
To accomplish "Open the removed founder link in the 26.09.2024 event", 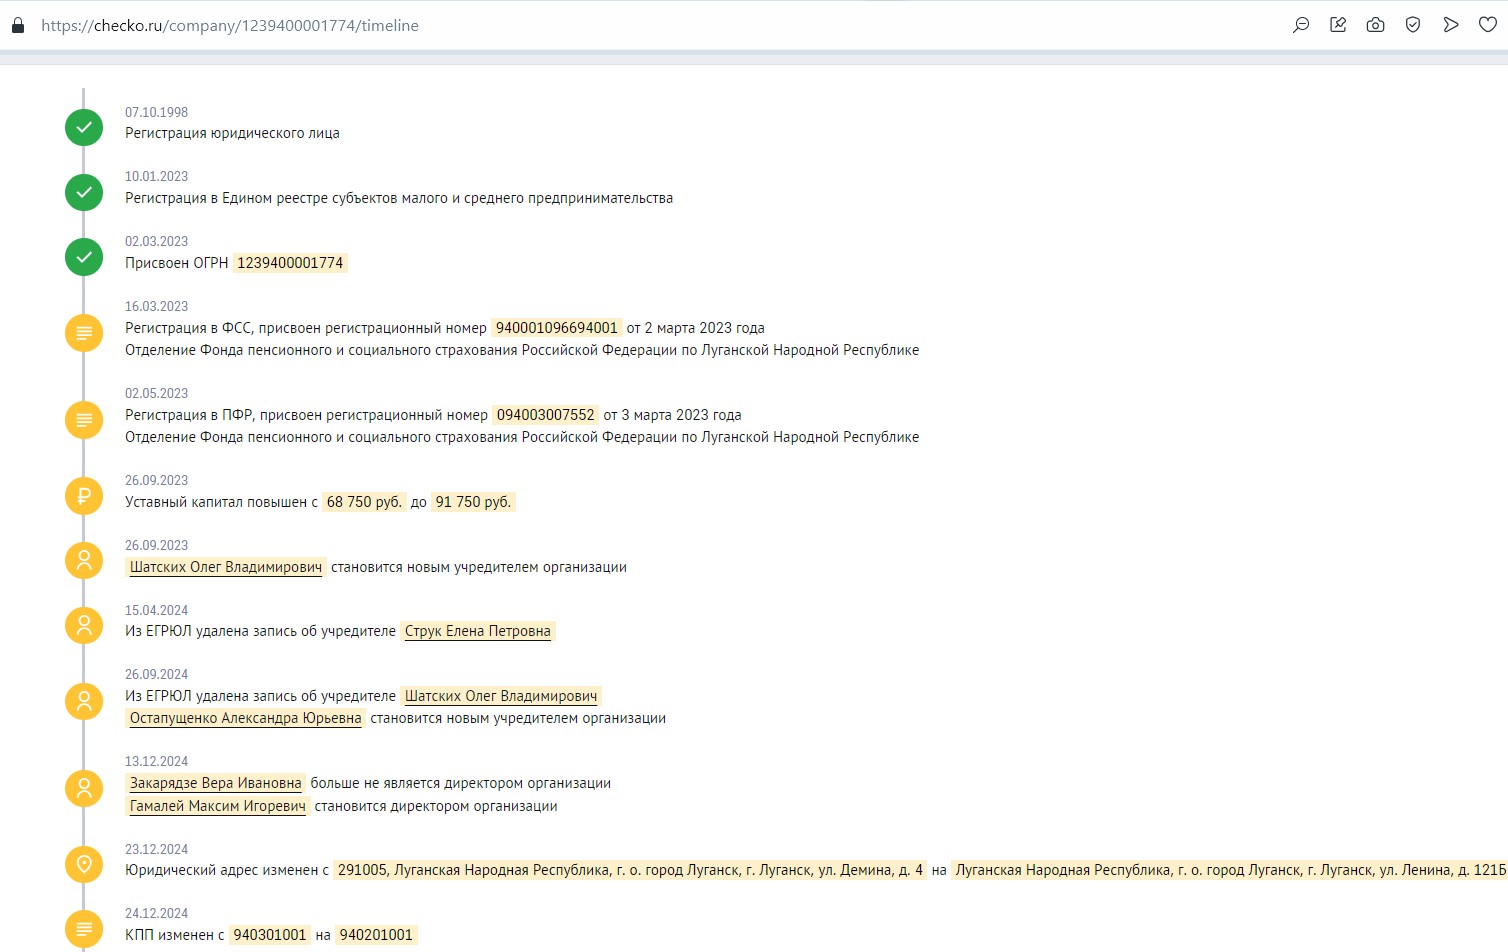I will point(501,696).
